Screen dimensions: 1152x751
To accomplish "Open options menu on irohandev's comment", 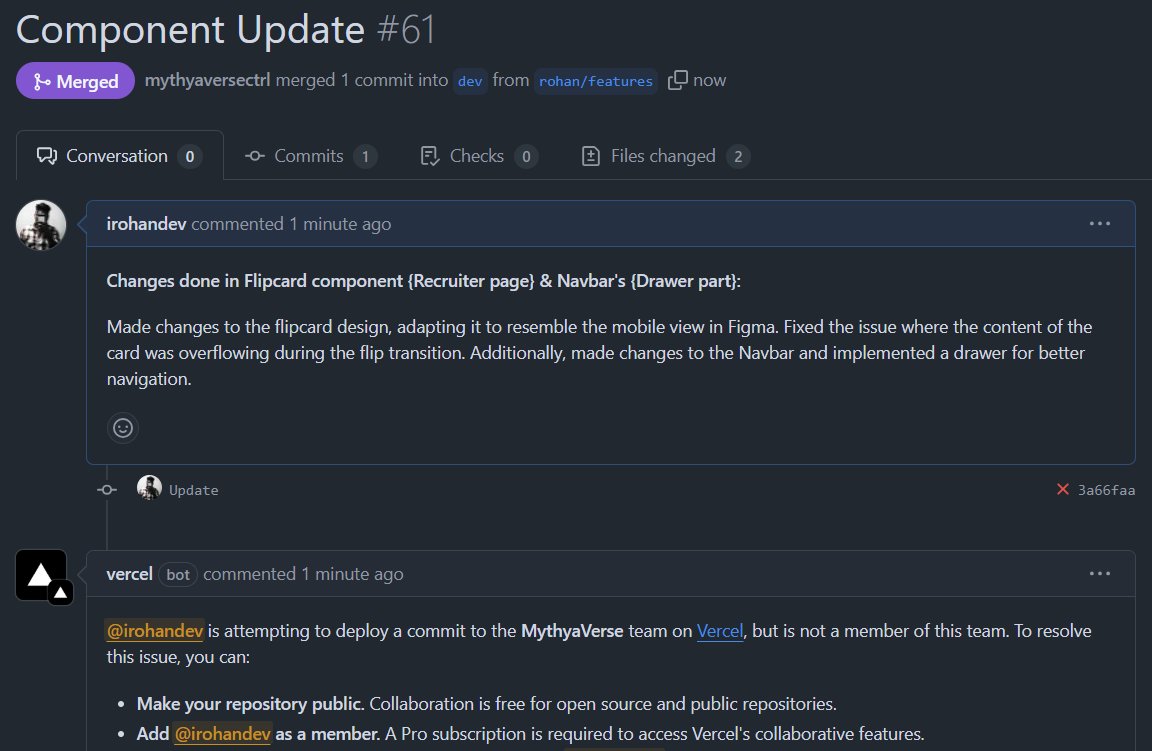I will pos(1100,224).
